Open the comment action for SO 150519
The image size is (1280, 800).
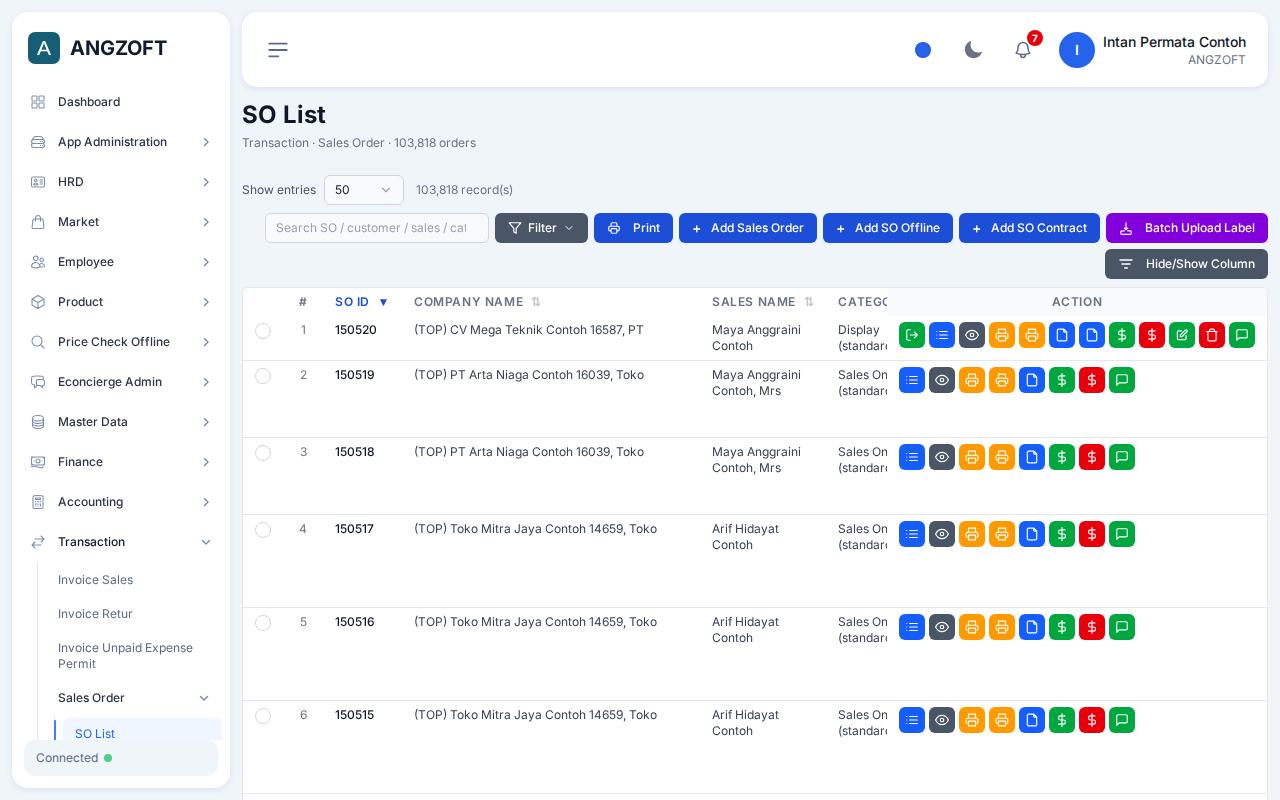1122,380
